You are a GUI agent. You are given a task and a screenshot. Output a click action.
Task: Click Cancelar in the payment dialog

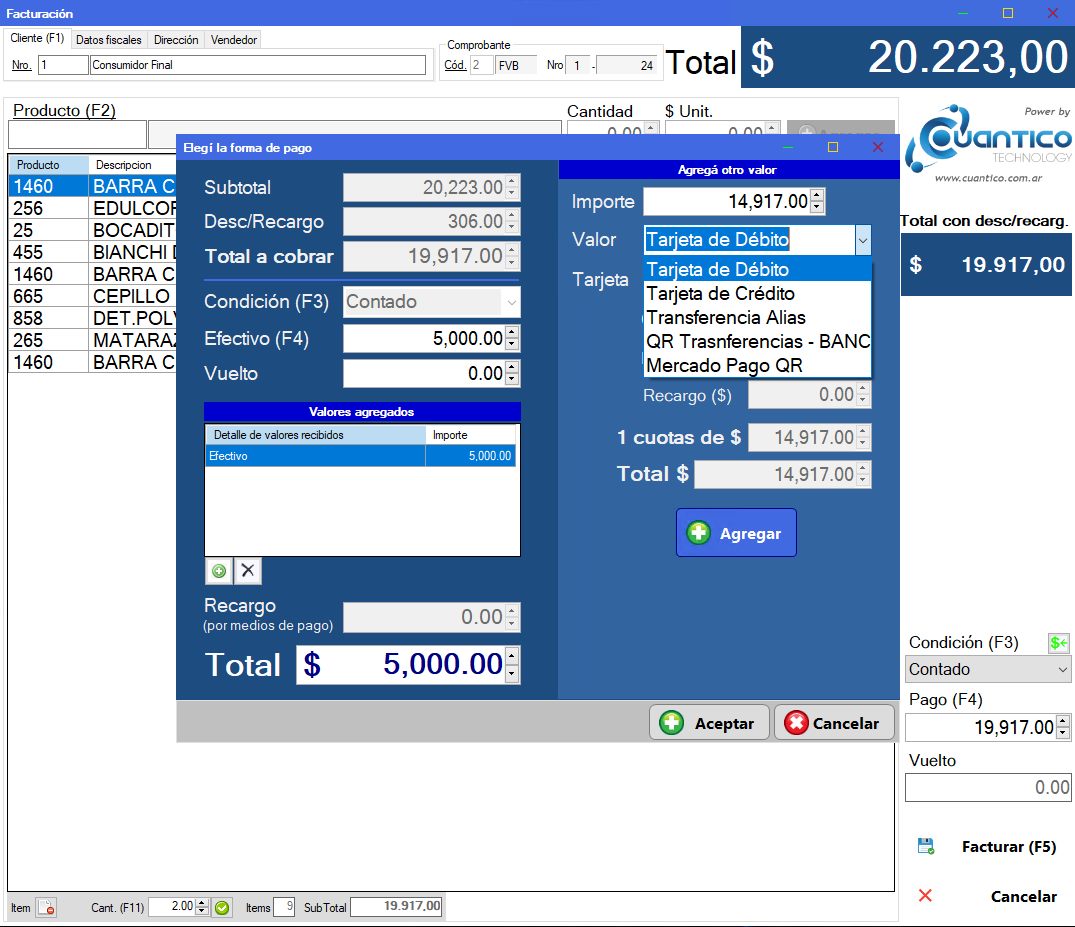834,723
